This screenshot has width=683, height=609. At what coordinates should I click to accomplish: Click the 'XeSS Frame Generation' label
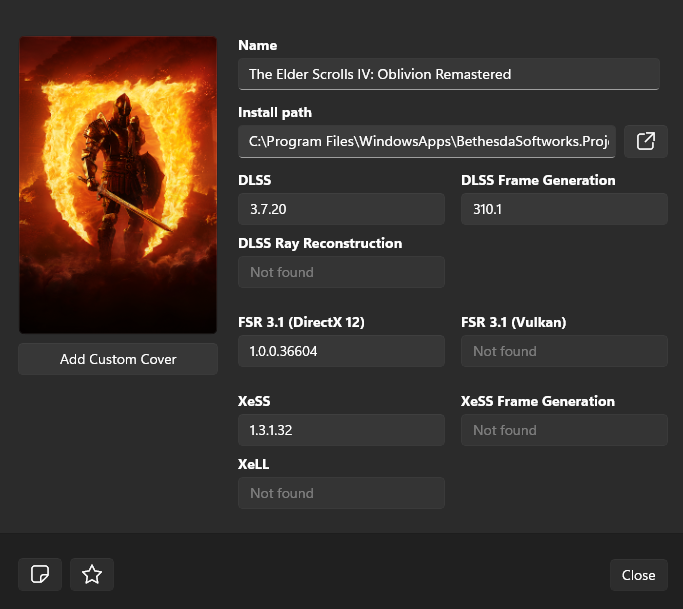538,401
